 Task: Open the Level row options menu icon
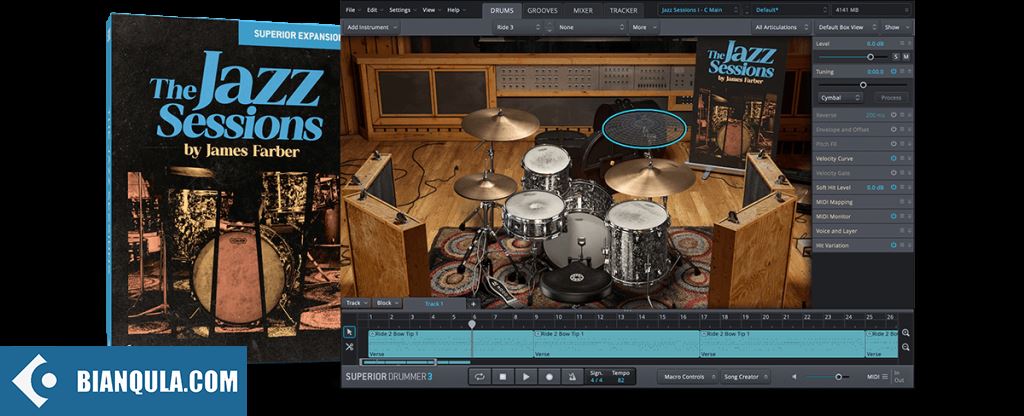pos(902,43)
